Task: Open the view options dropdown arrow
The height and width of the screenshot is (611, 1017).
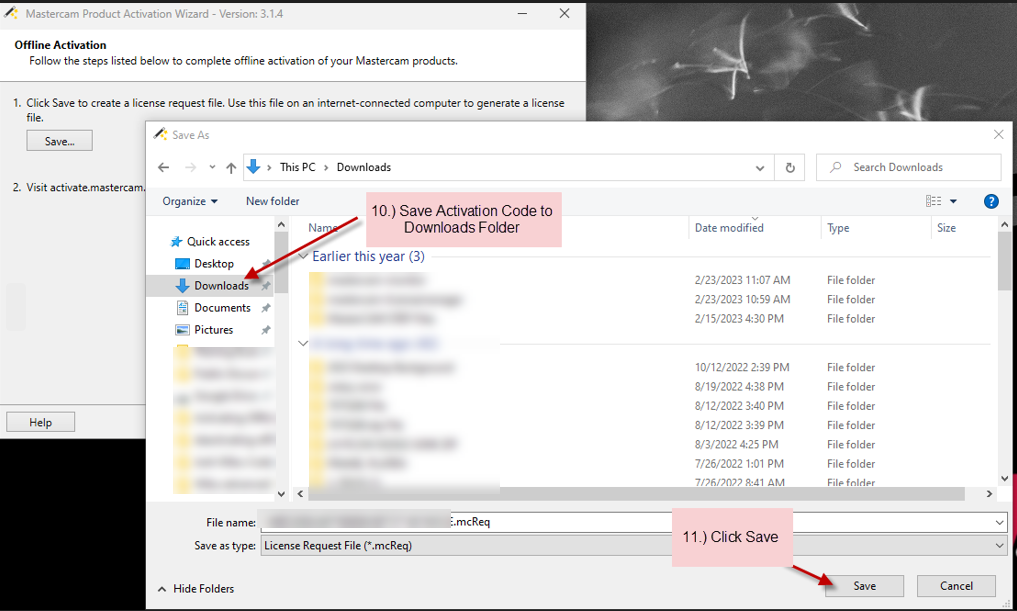Action: point(953,202)
